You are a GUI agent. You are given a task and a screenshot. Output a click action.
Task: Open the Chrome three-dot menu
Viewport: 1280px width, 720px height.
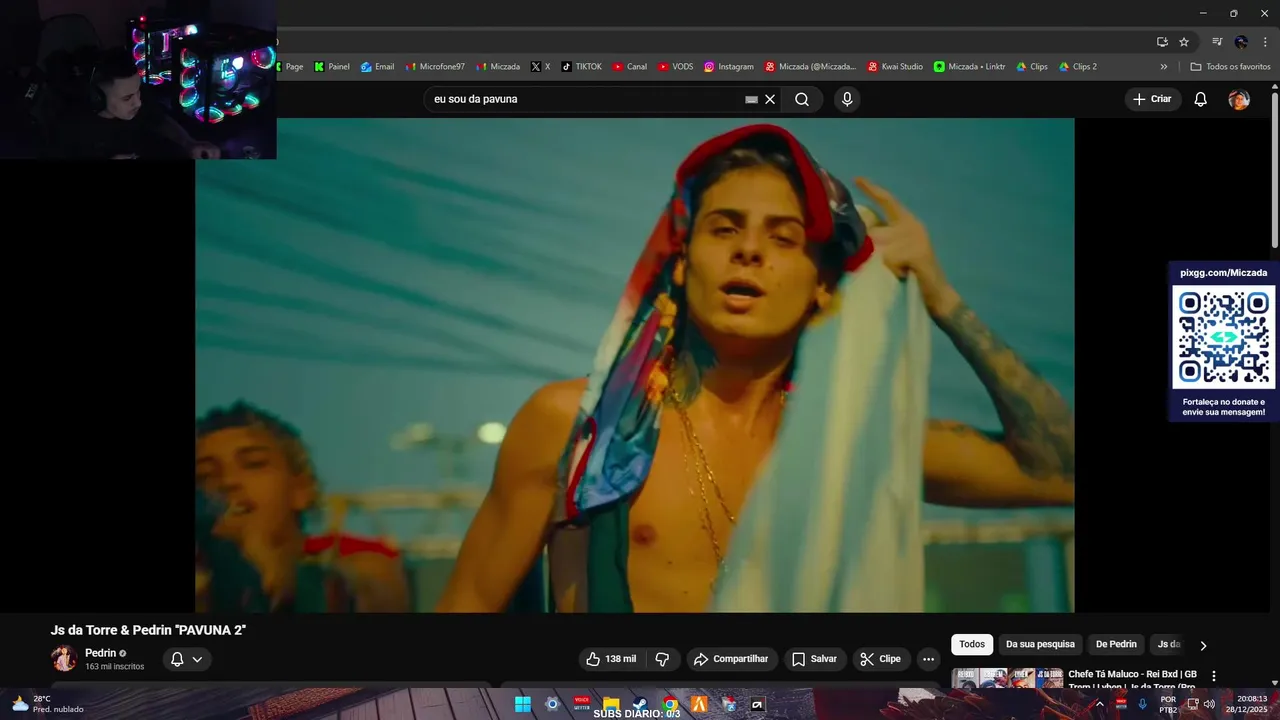1265,42
